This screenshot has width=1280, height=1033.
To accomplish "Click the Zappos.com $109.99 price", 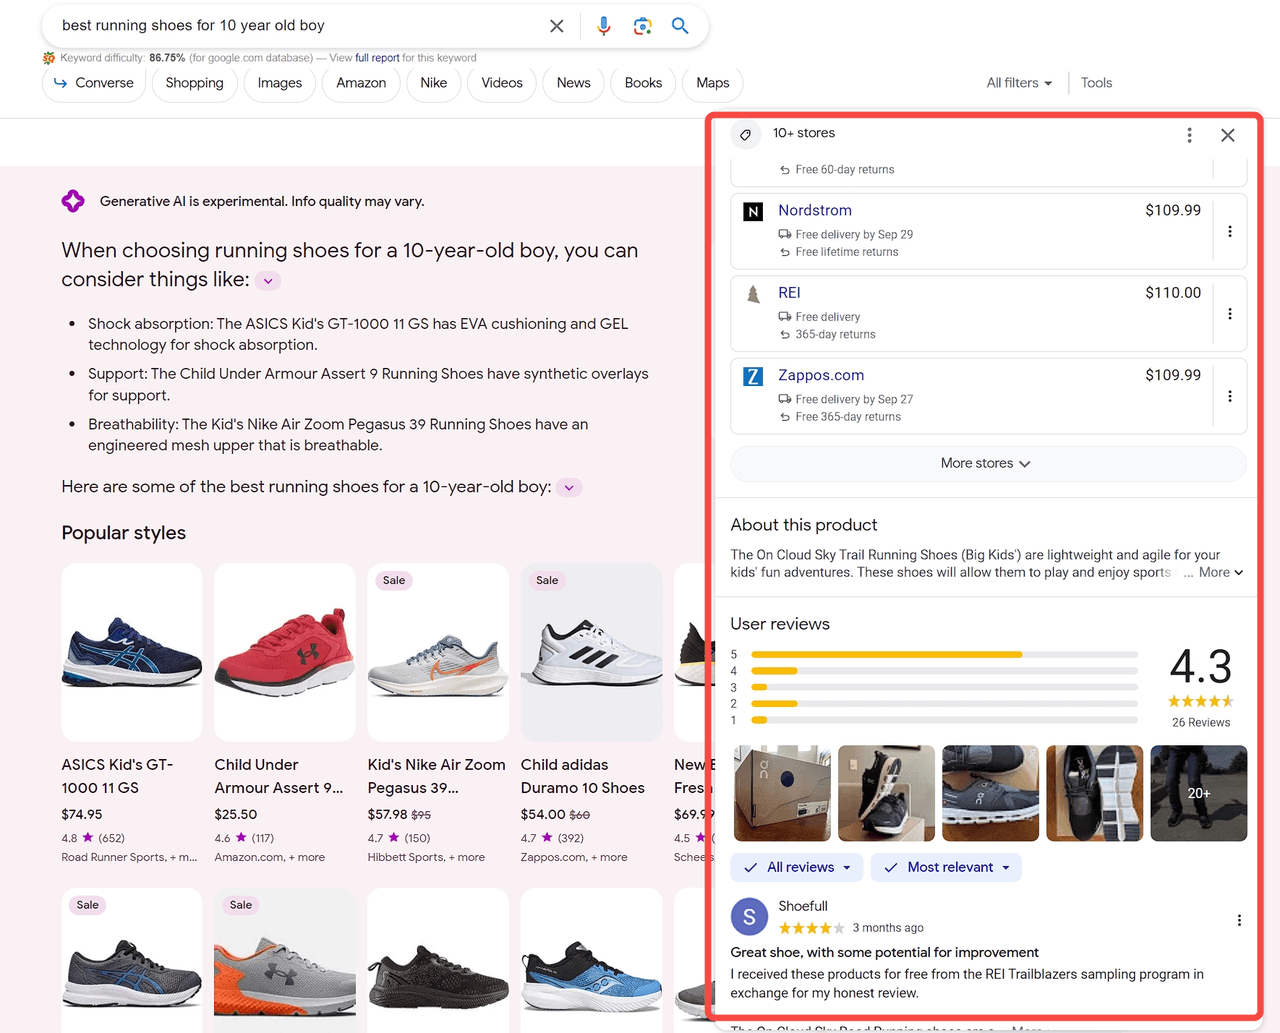I will tap(1173, 375).
